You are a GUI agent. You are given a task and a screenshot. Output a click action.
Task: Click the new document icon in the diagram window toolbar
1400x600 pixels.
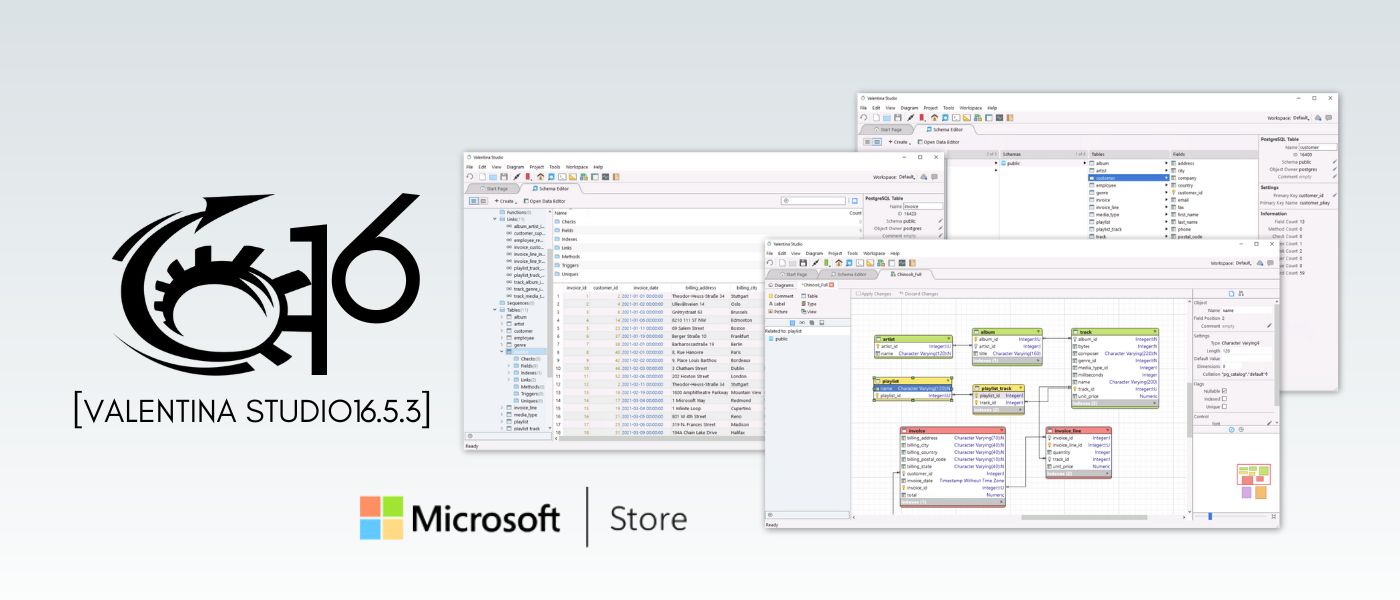782,263
